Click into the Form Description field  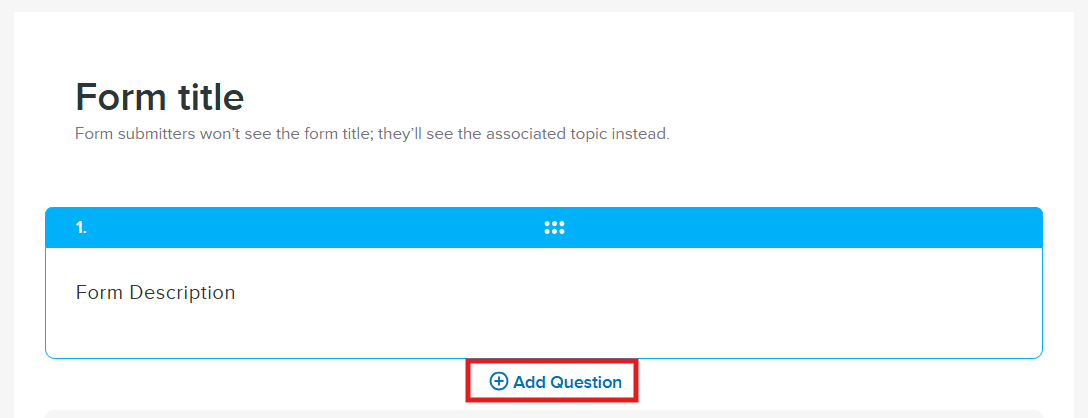pos(156,293)
